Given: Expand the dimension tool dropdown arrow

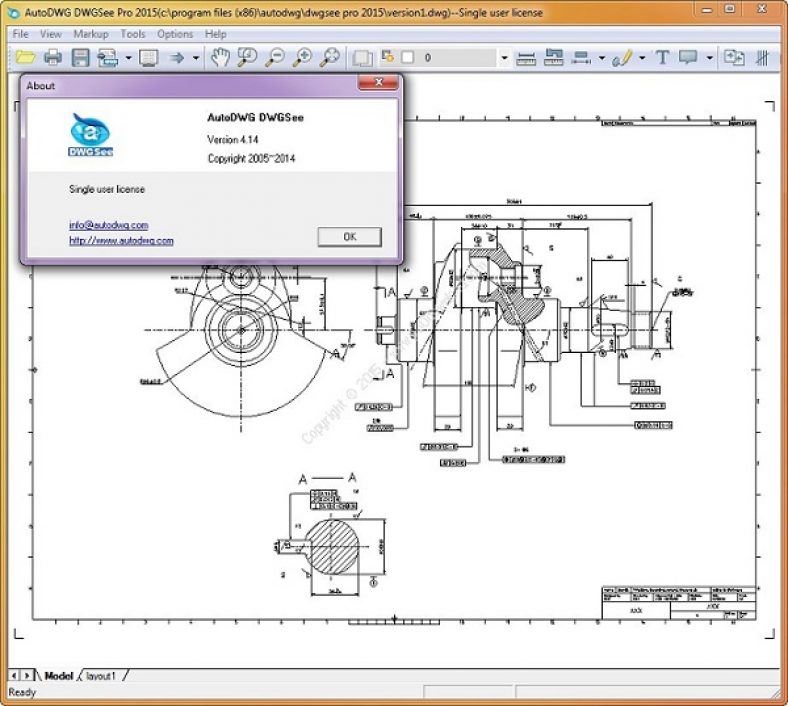Looking at the screenshot, I should [x=602, y=58].
